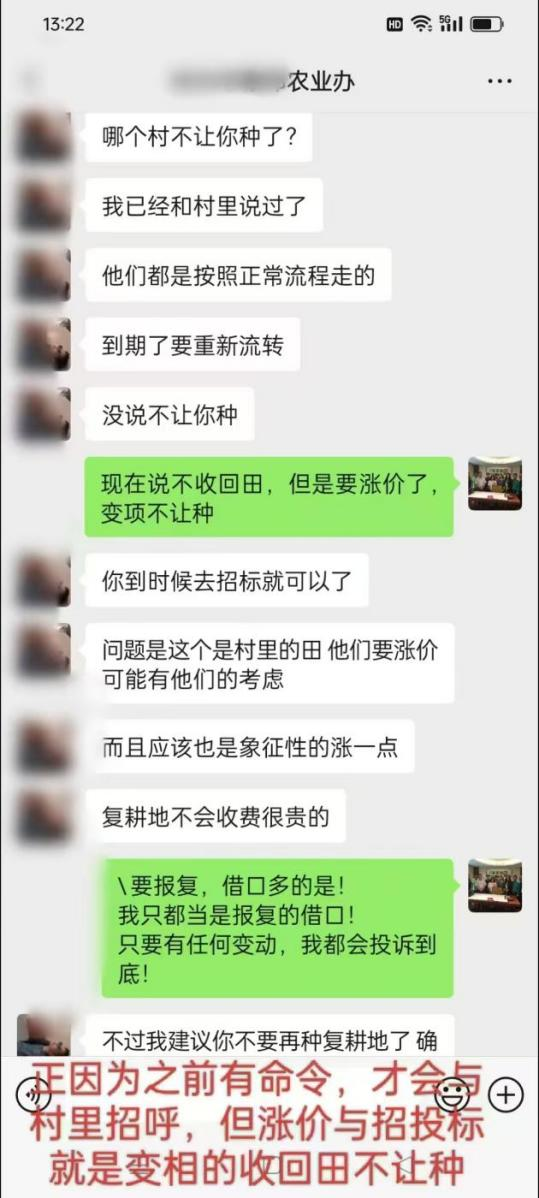This screenshot has height=1198, width=539.
Task: Tap the plus attachments icon
Action: click(x=505, y=1094)
